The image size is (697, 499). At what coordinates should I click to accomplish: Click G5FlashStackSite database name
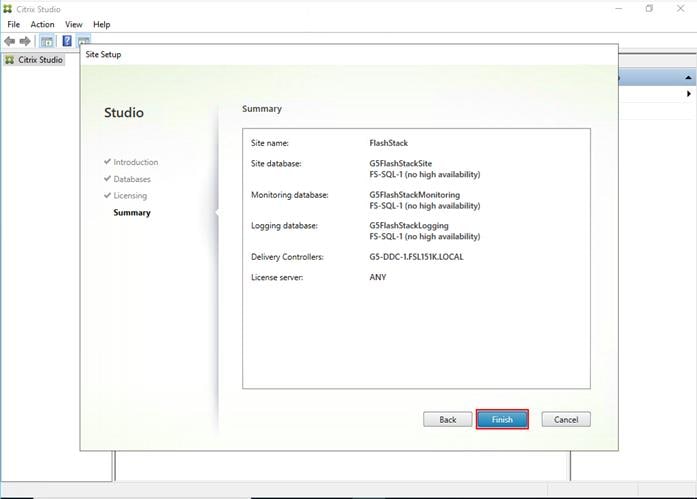coord(401,164)
